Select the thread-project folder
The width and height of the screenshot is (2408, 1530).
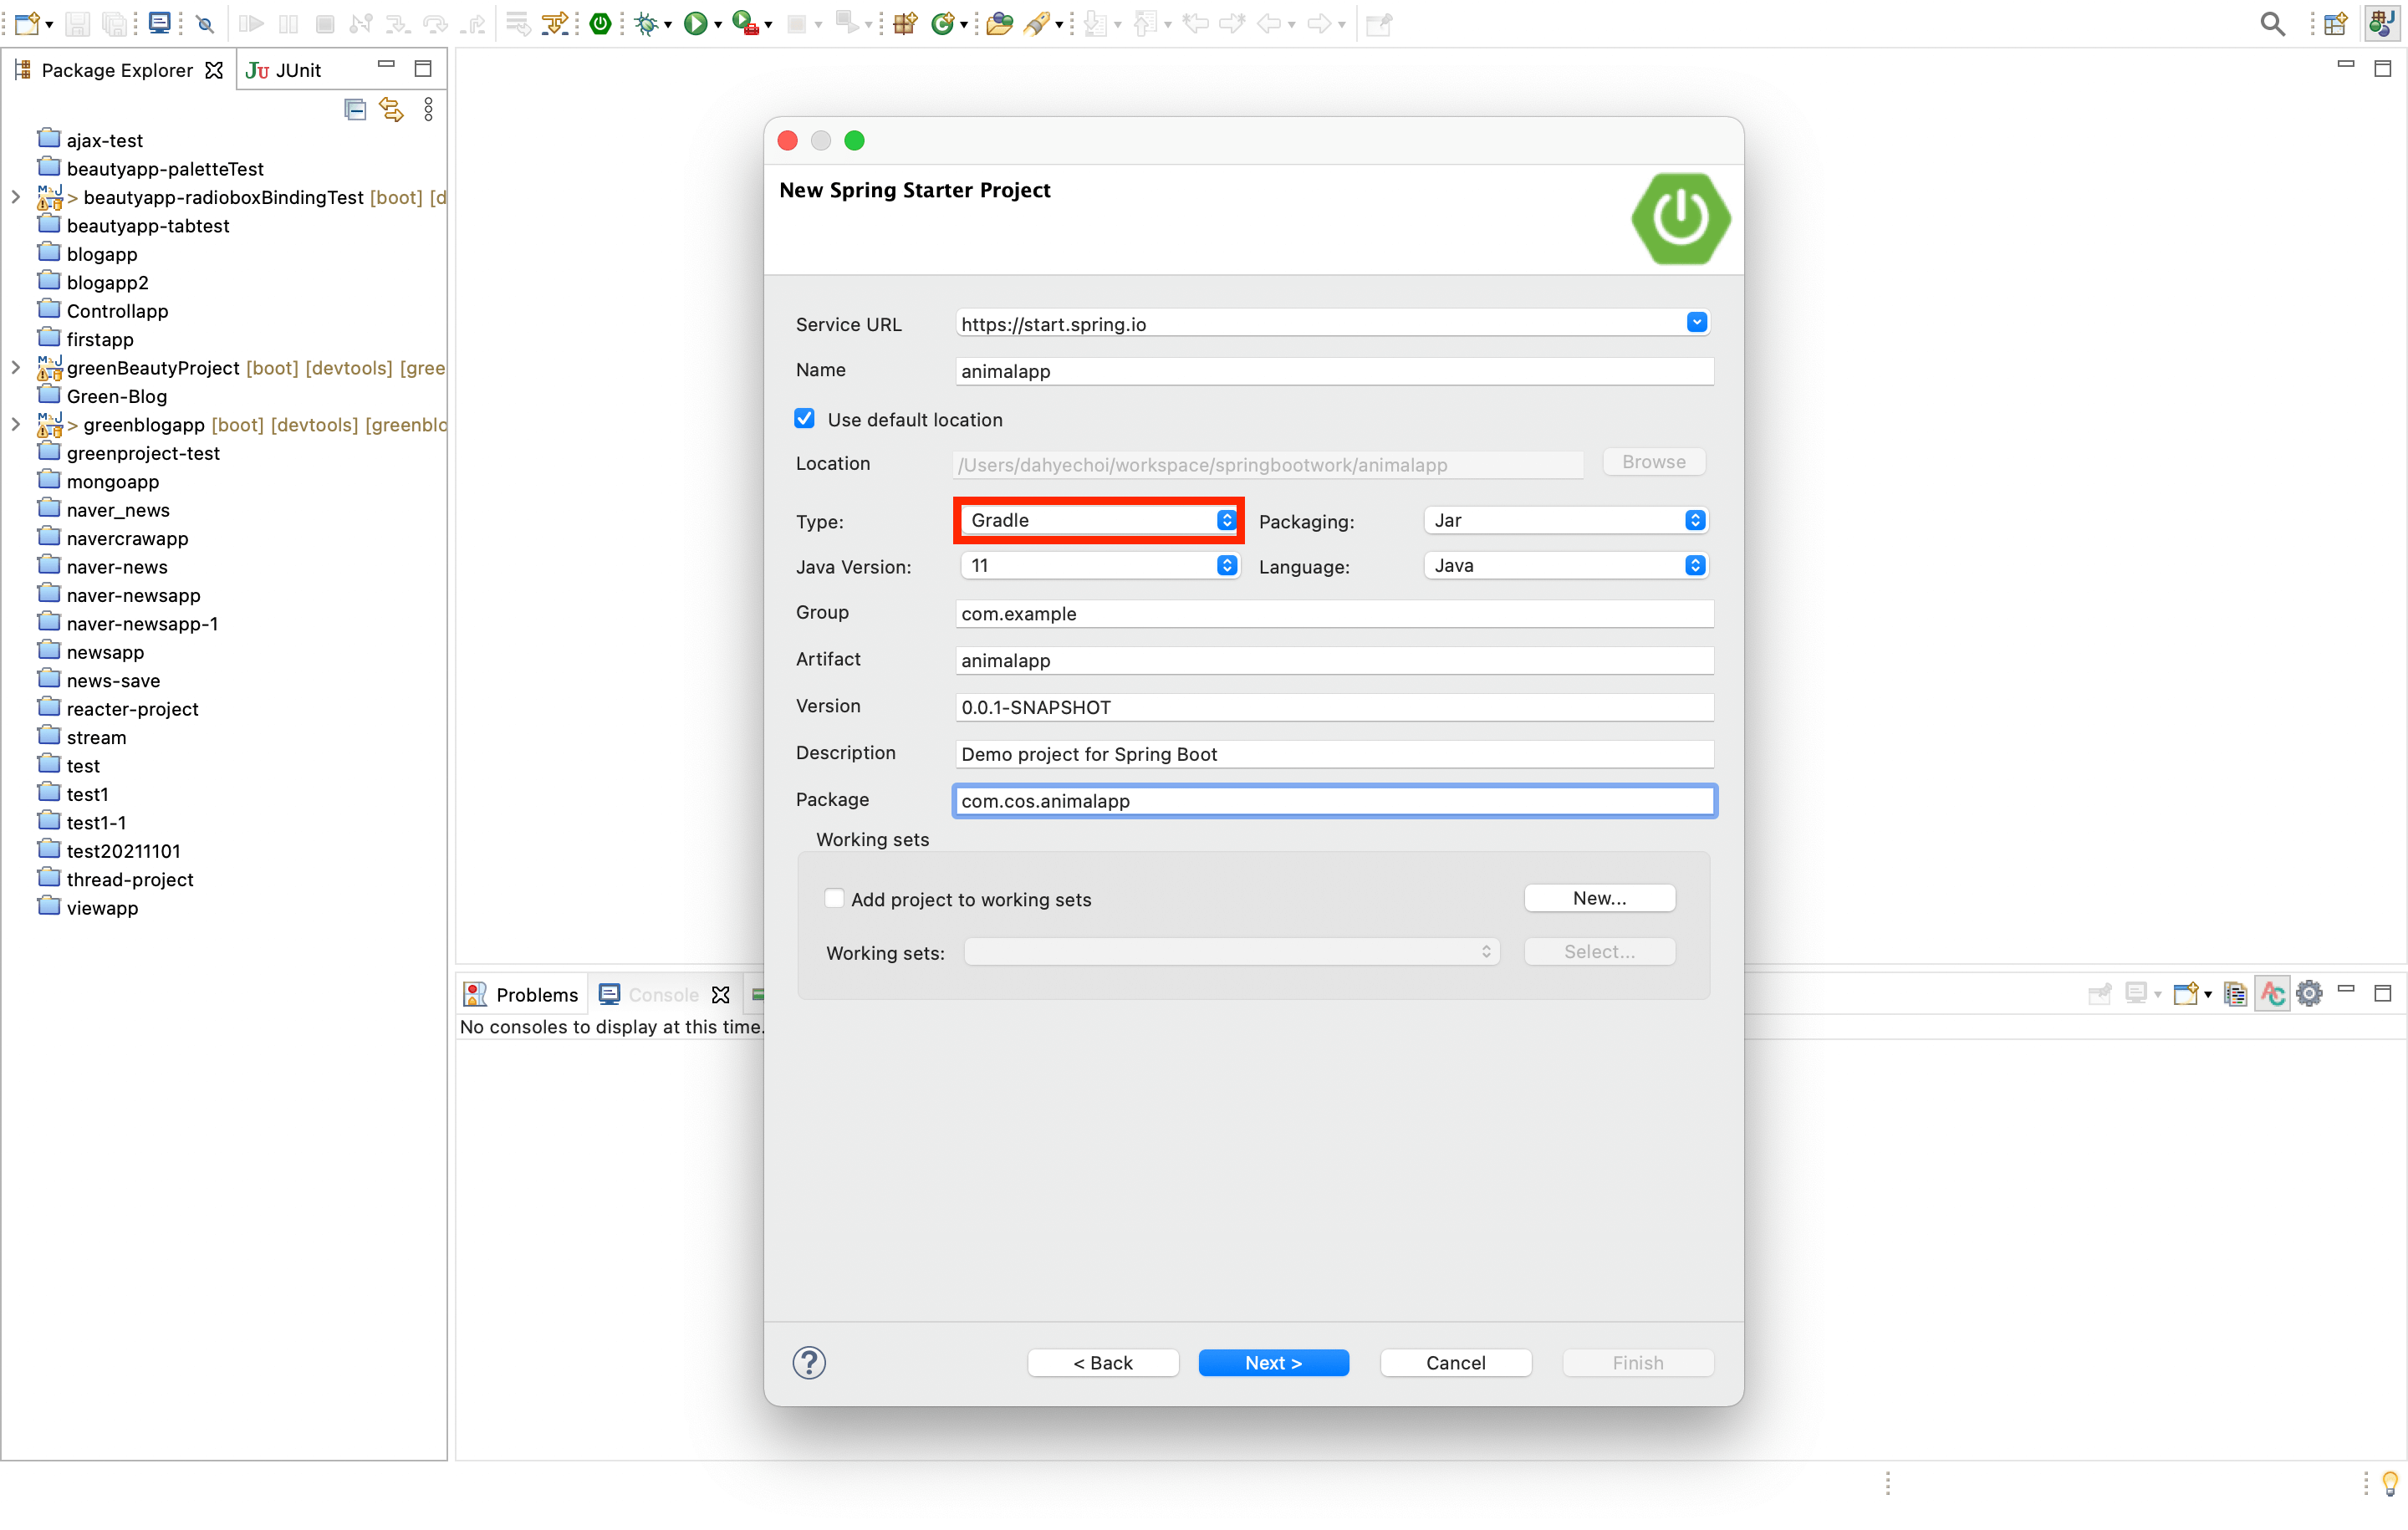pyautogui.click(x=129, y=879)
